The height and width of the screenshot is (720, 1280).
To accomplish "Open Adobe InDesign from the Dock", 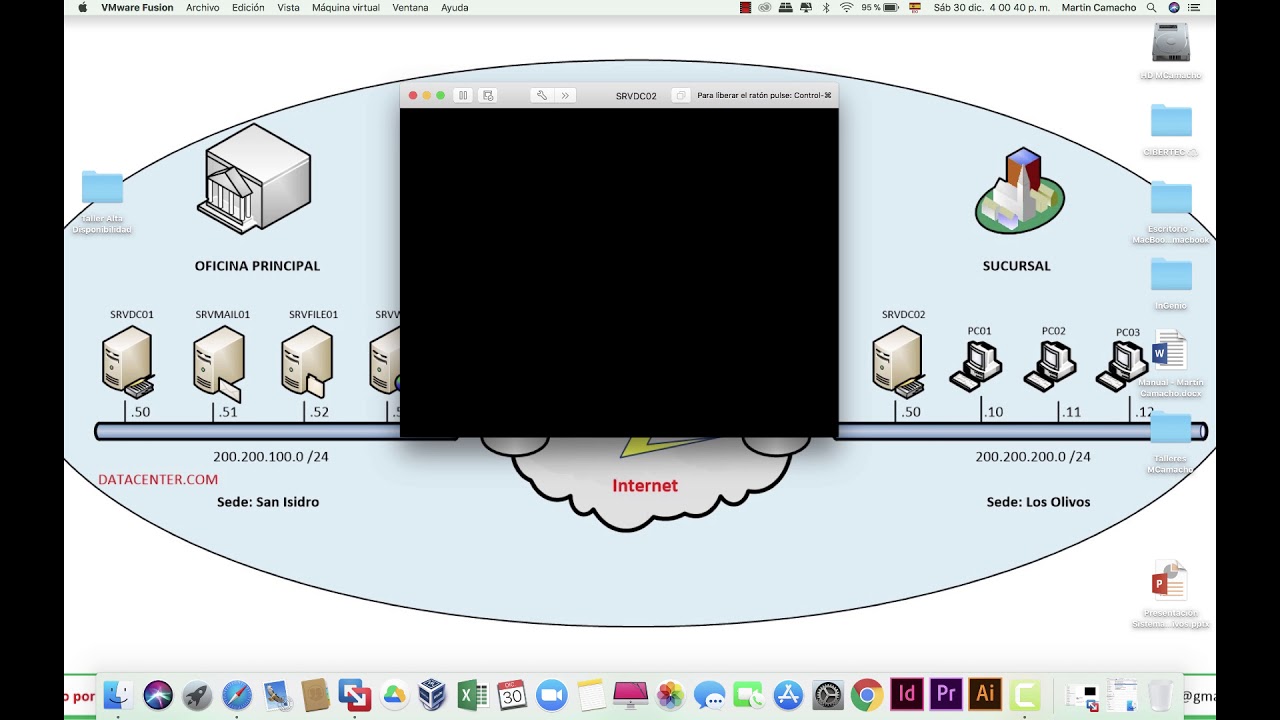I will pos(907,694).
